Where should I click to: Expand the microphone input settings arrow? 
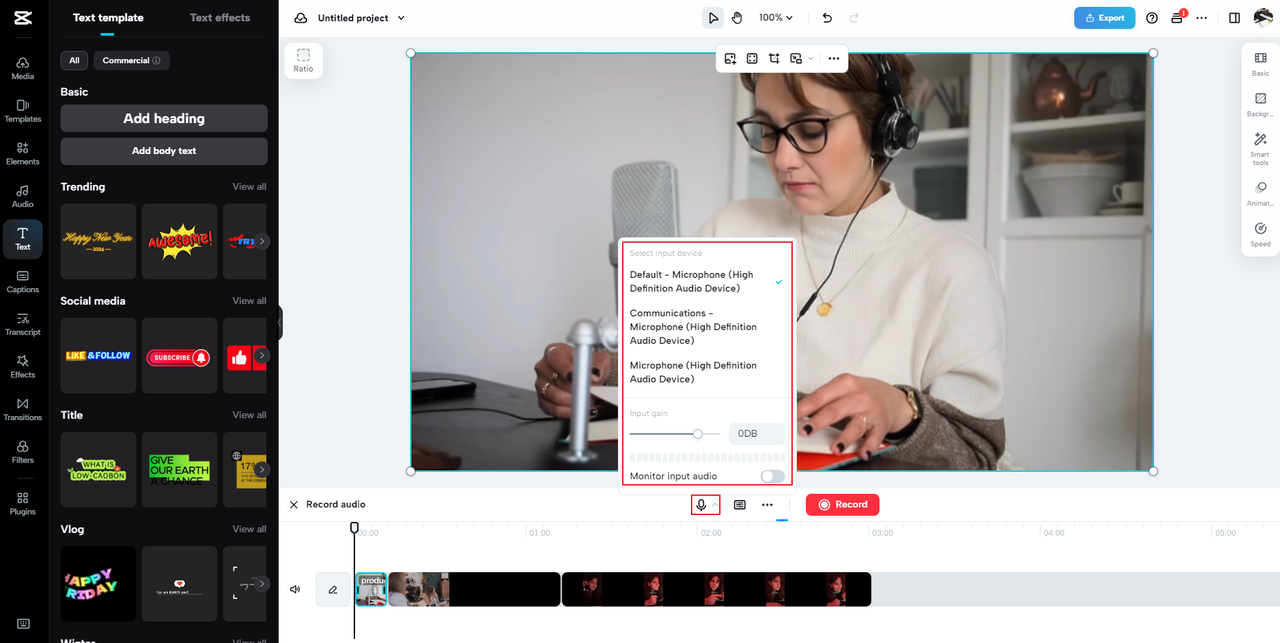(715, 505)
